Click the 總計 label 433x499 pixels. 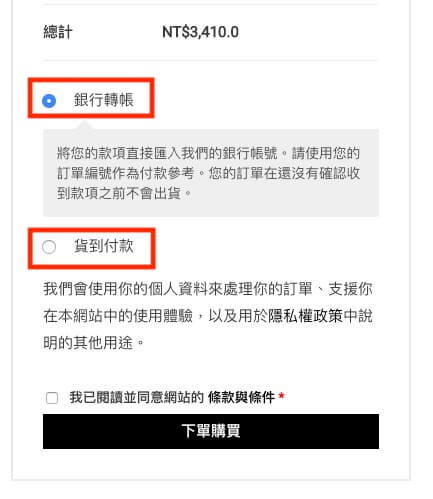point(58,32)
